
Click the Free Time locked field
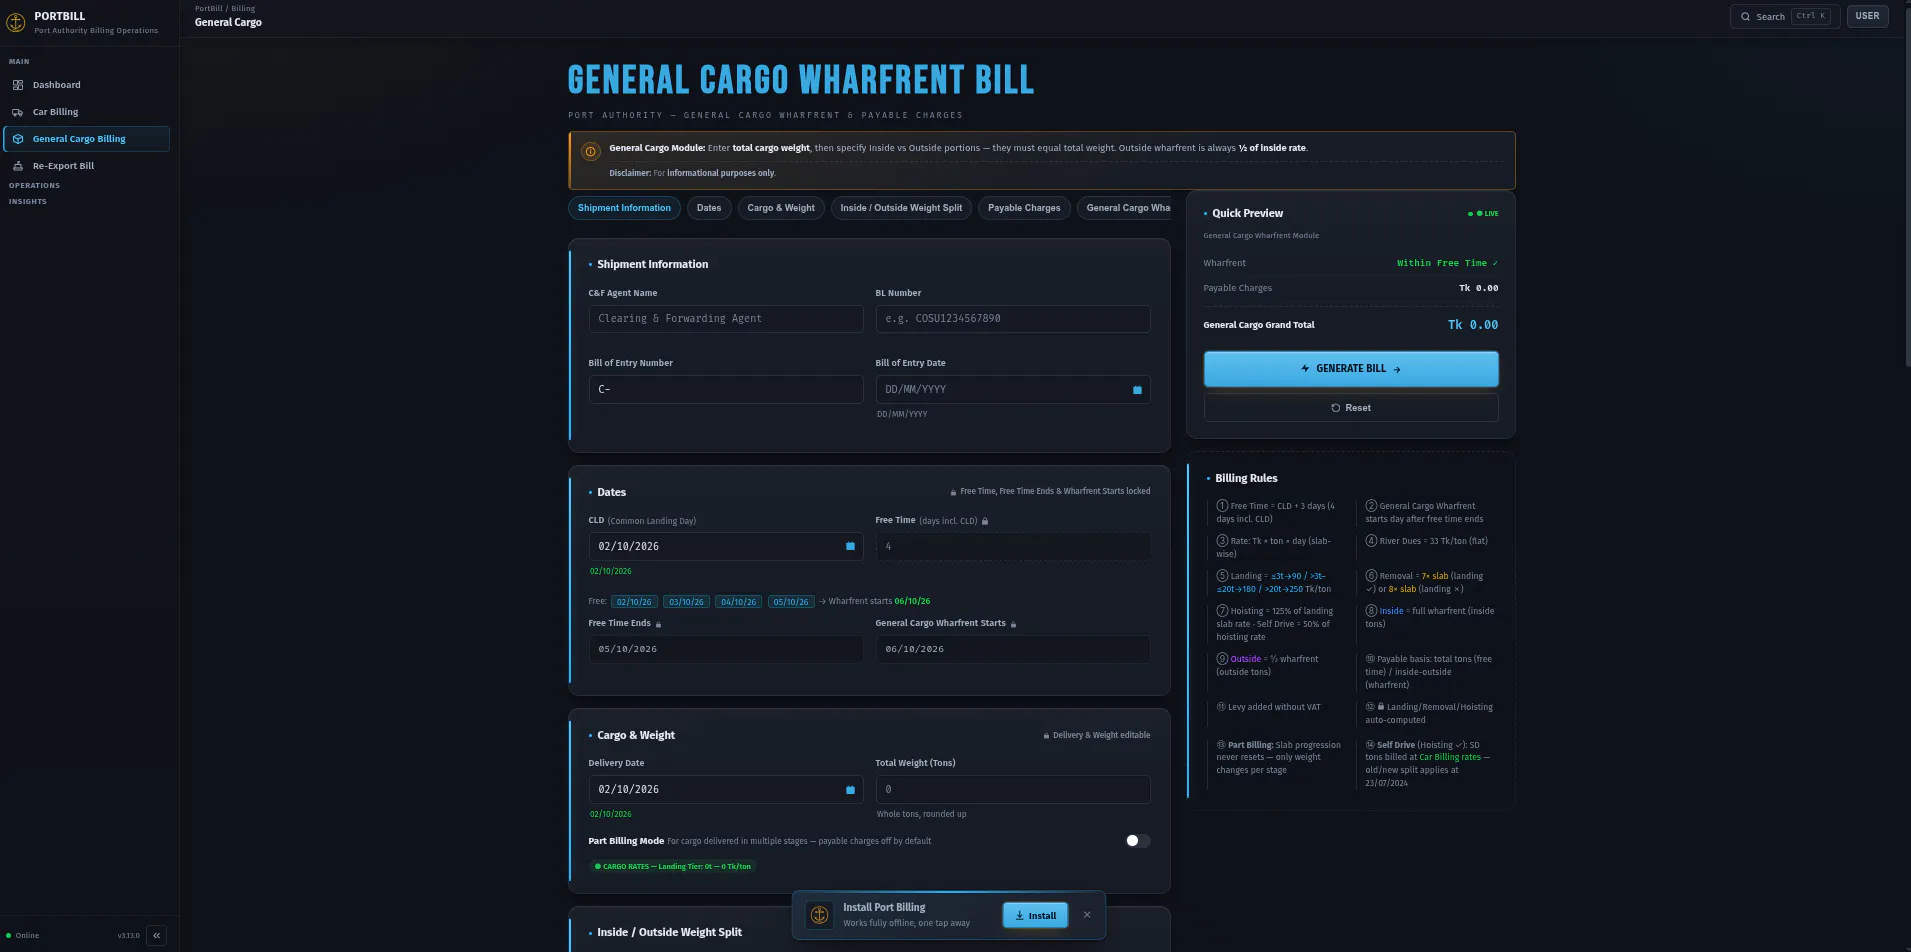click(1013, 546)
